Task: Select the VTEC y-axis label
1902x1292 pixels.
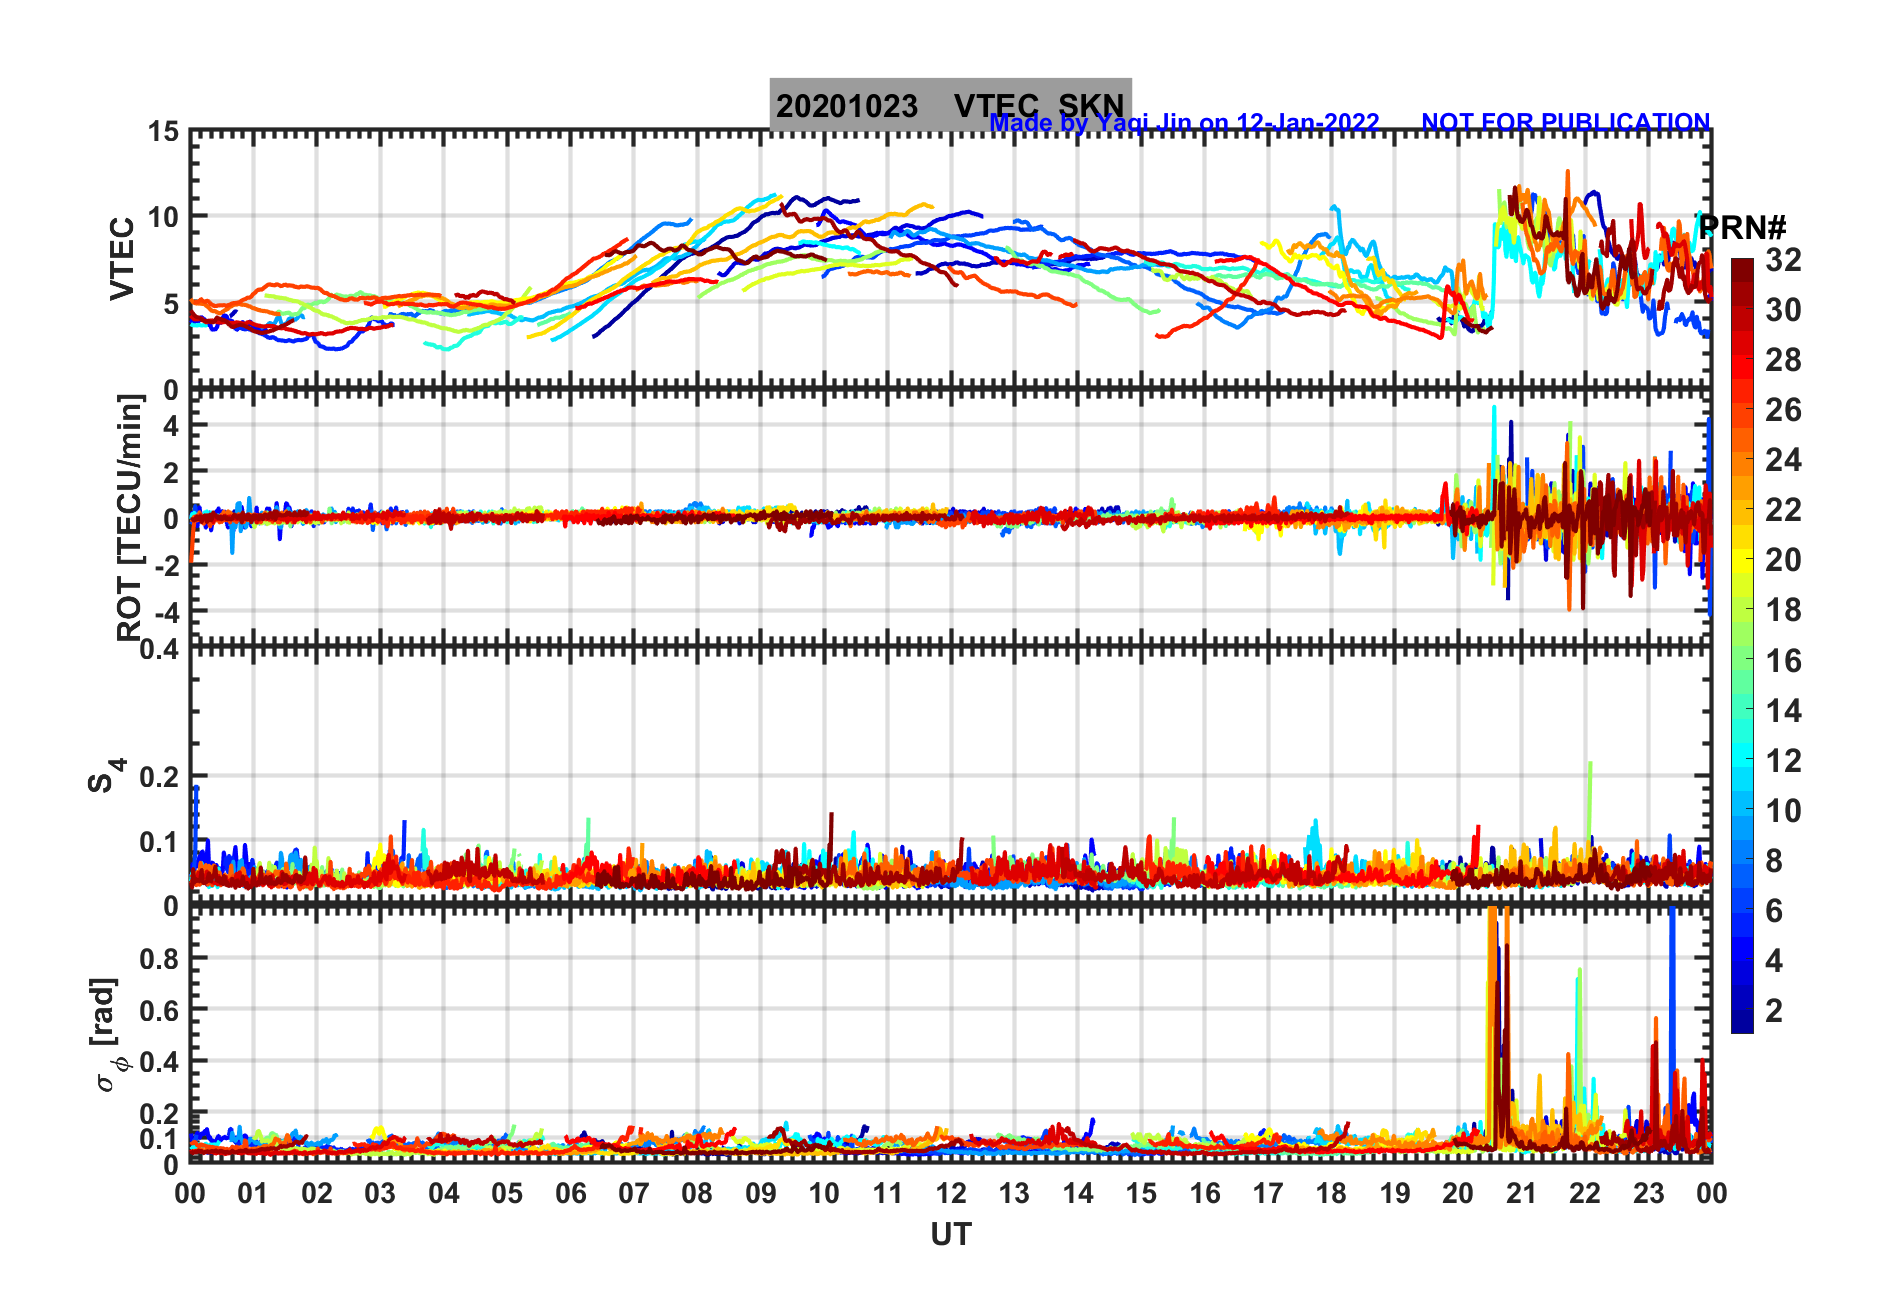Action: (122, 259)
